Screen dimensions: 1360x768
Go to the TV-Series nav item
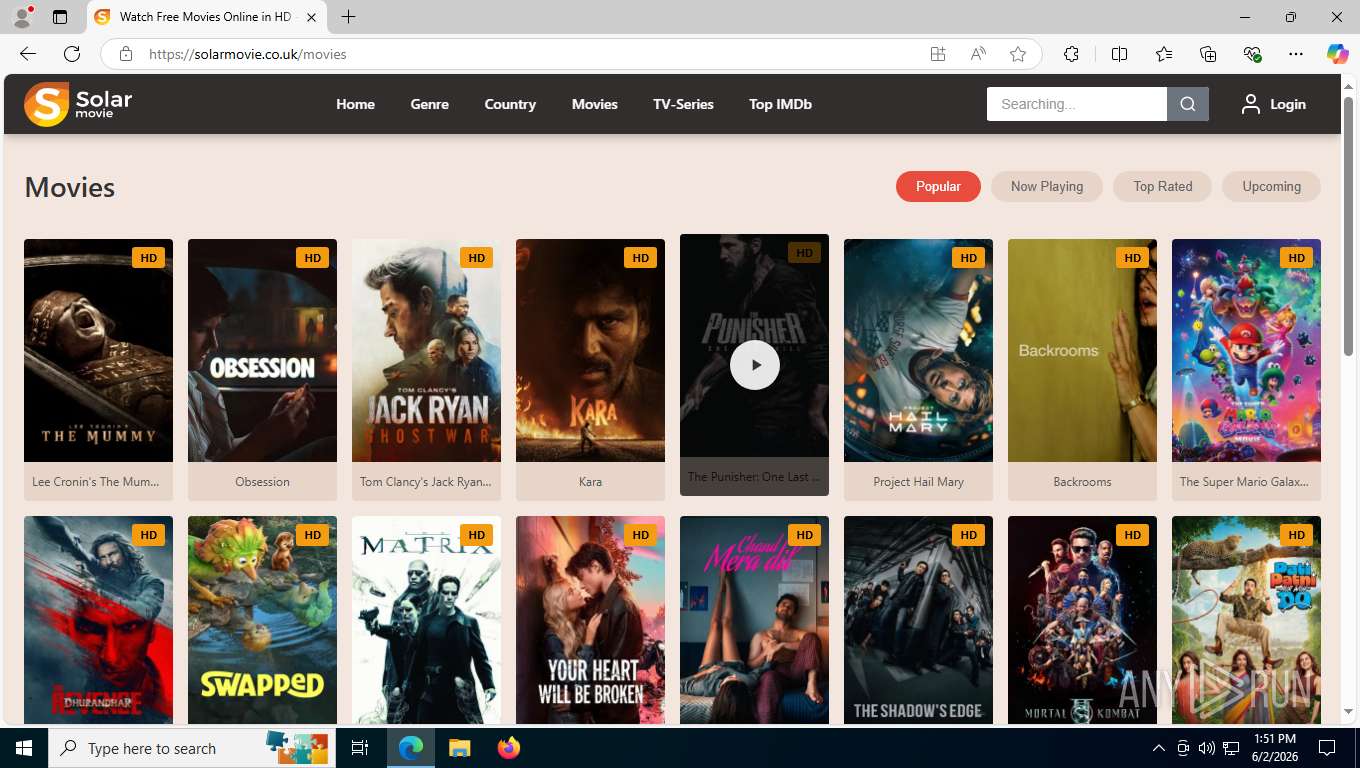tap(683, 104)
